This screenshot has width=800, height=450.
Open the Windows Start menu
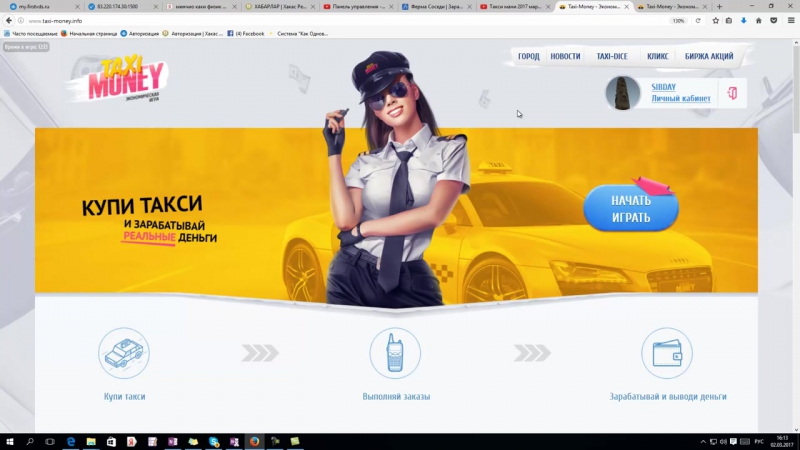9,442
